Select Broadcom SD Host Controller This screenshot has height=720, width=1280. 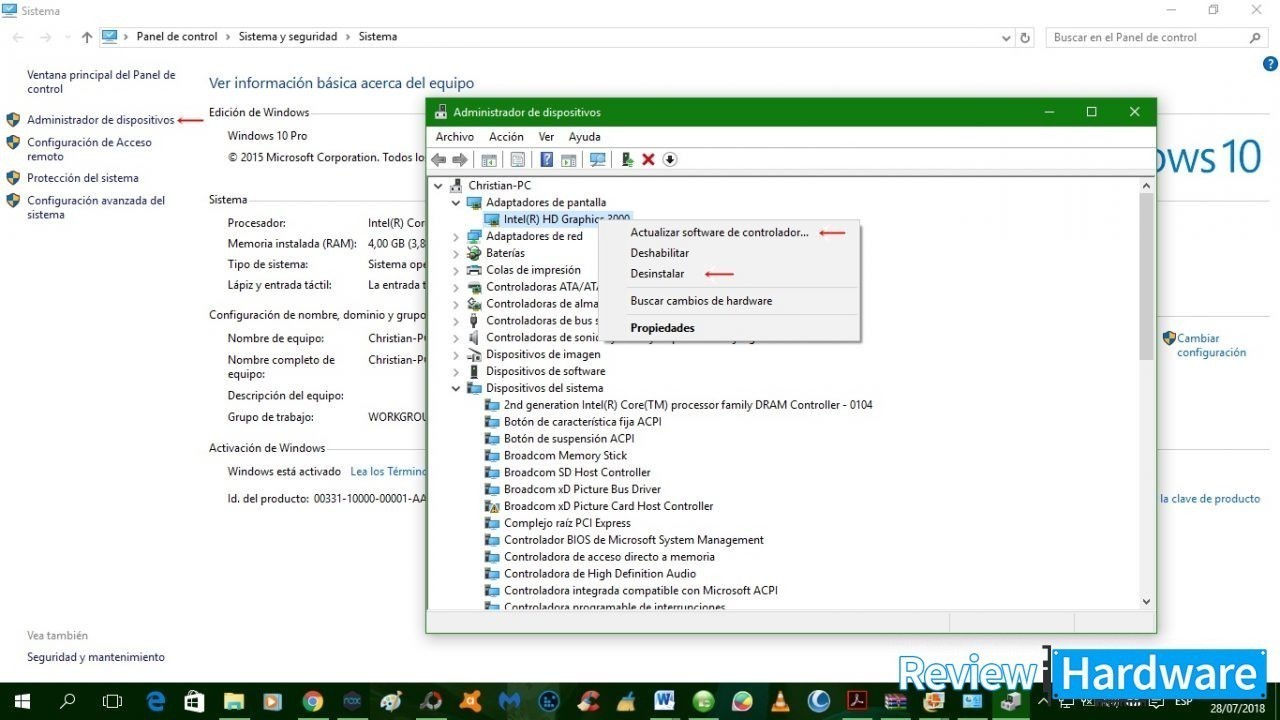click(577, 472)
